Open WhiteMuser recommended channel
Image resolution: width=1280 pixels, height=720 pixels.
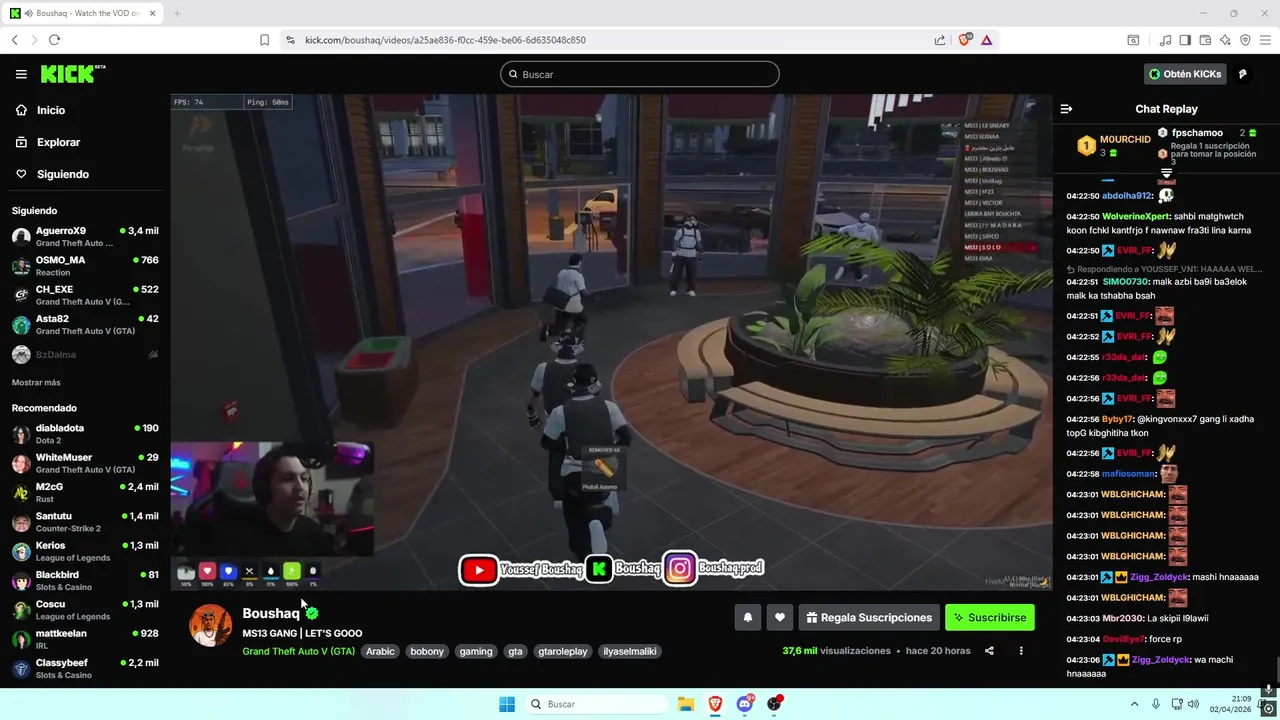click(x=85, y=463)
